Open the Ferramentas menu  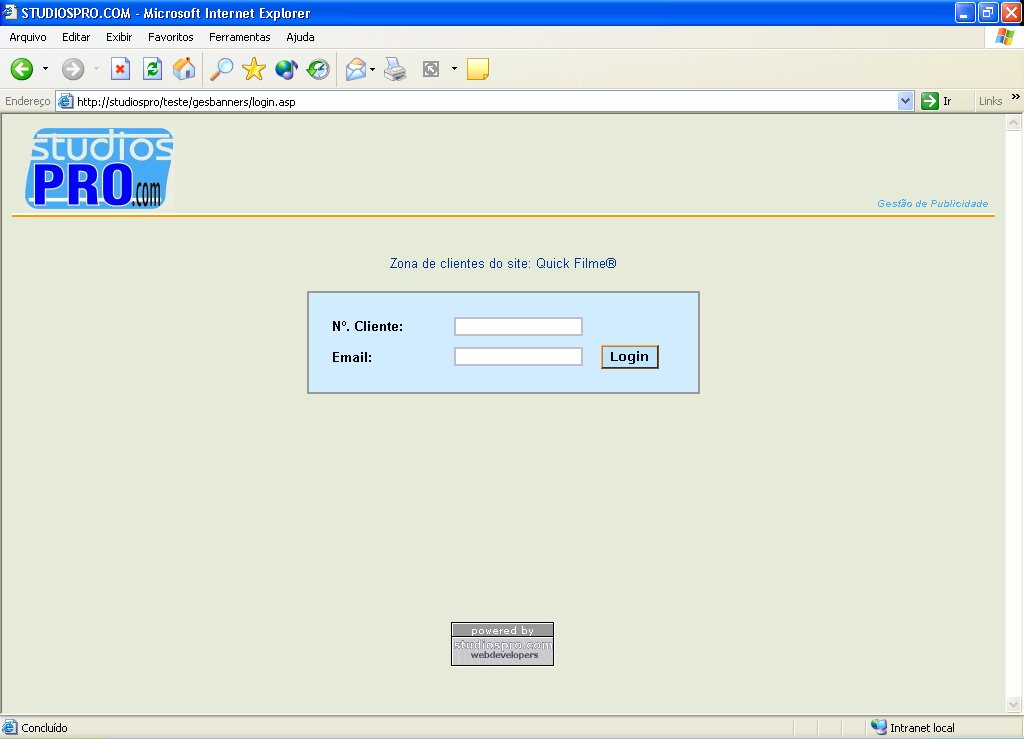click(x=239, y=37)
